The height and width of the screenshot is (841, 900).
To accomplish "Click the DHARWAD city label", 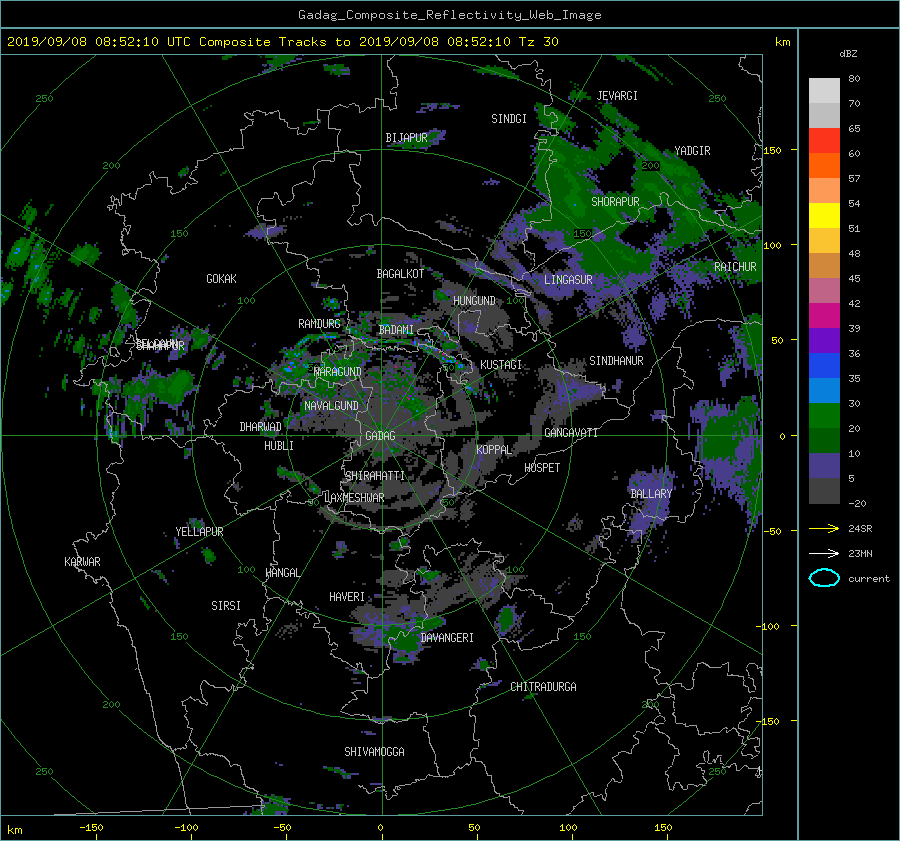I will click(260, 427).
